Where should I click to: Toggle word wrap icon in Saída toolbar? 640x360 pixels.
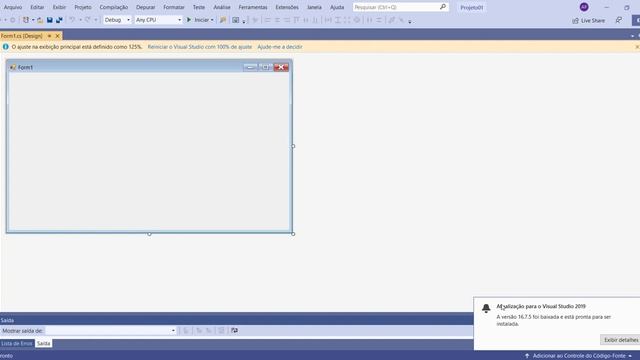pyautogui.click(x=234, y=331)
